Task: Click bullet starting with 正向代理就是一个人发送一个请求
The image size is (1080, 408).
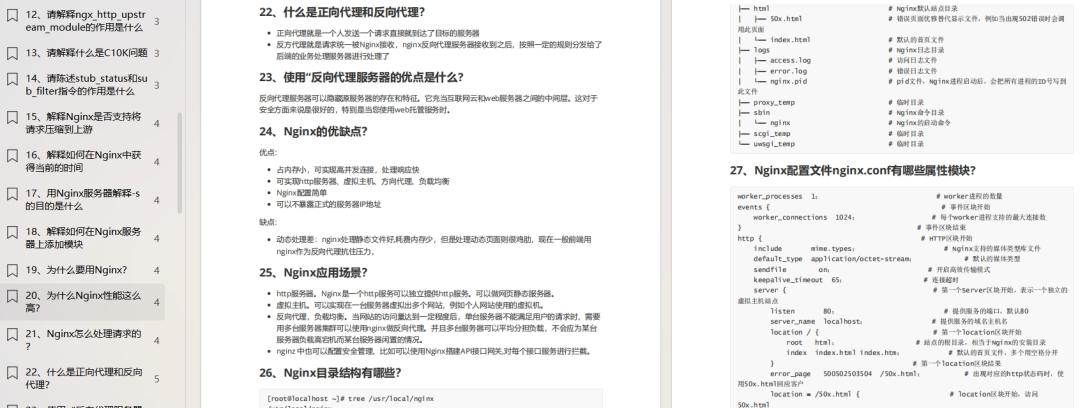Action: tap(377, 33)
